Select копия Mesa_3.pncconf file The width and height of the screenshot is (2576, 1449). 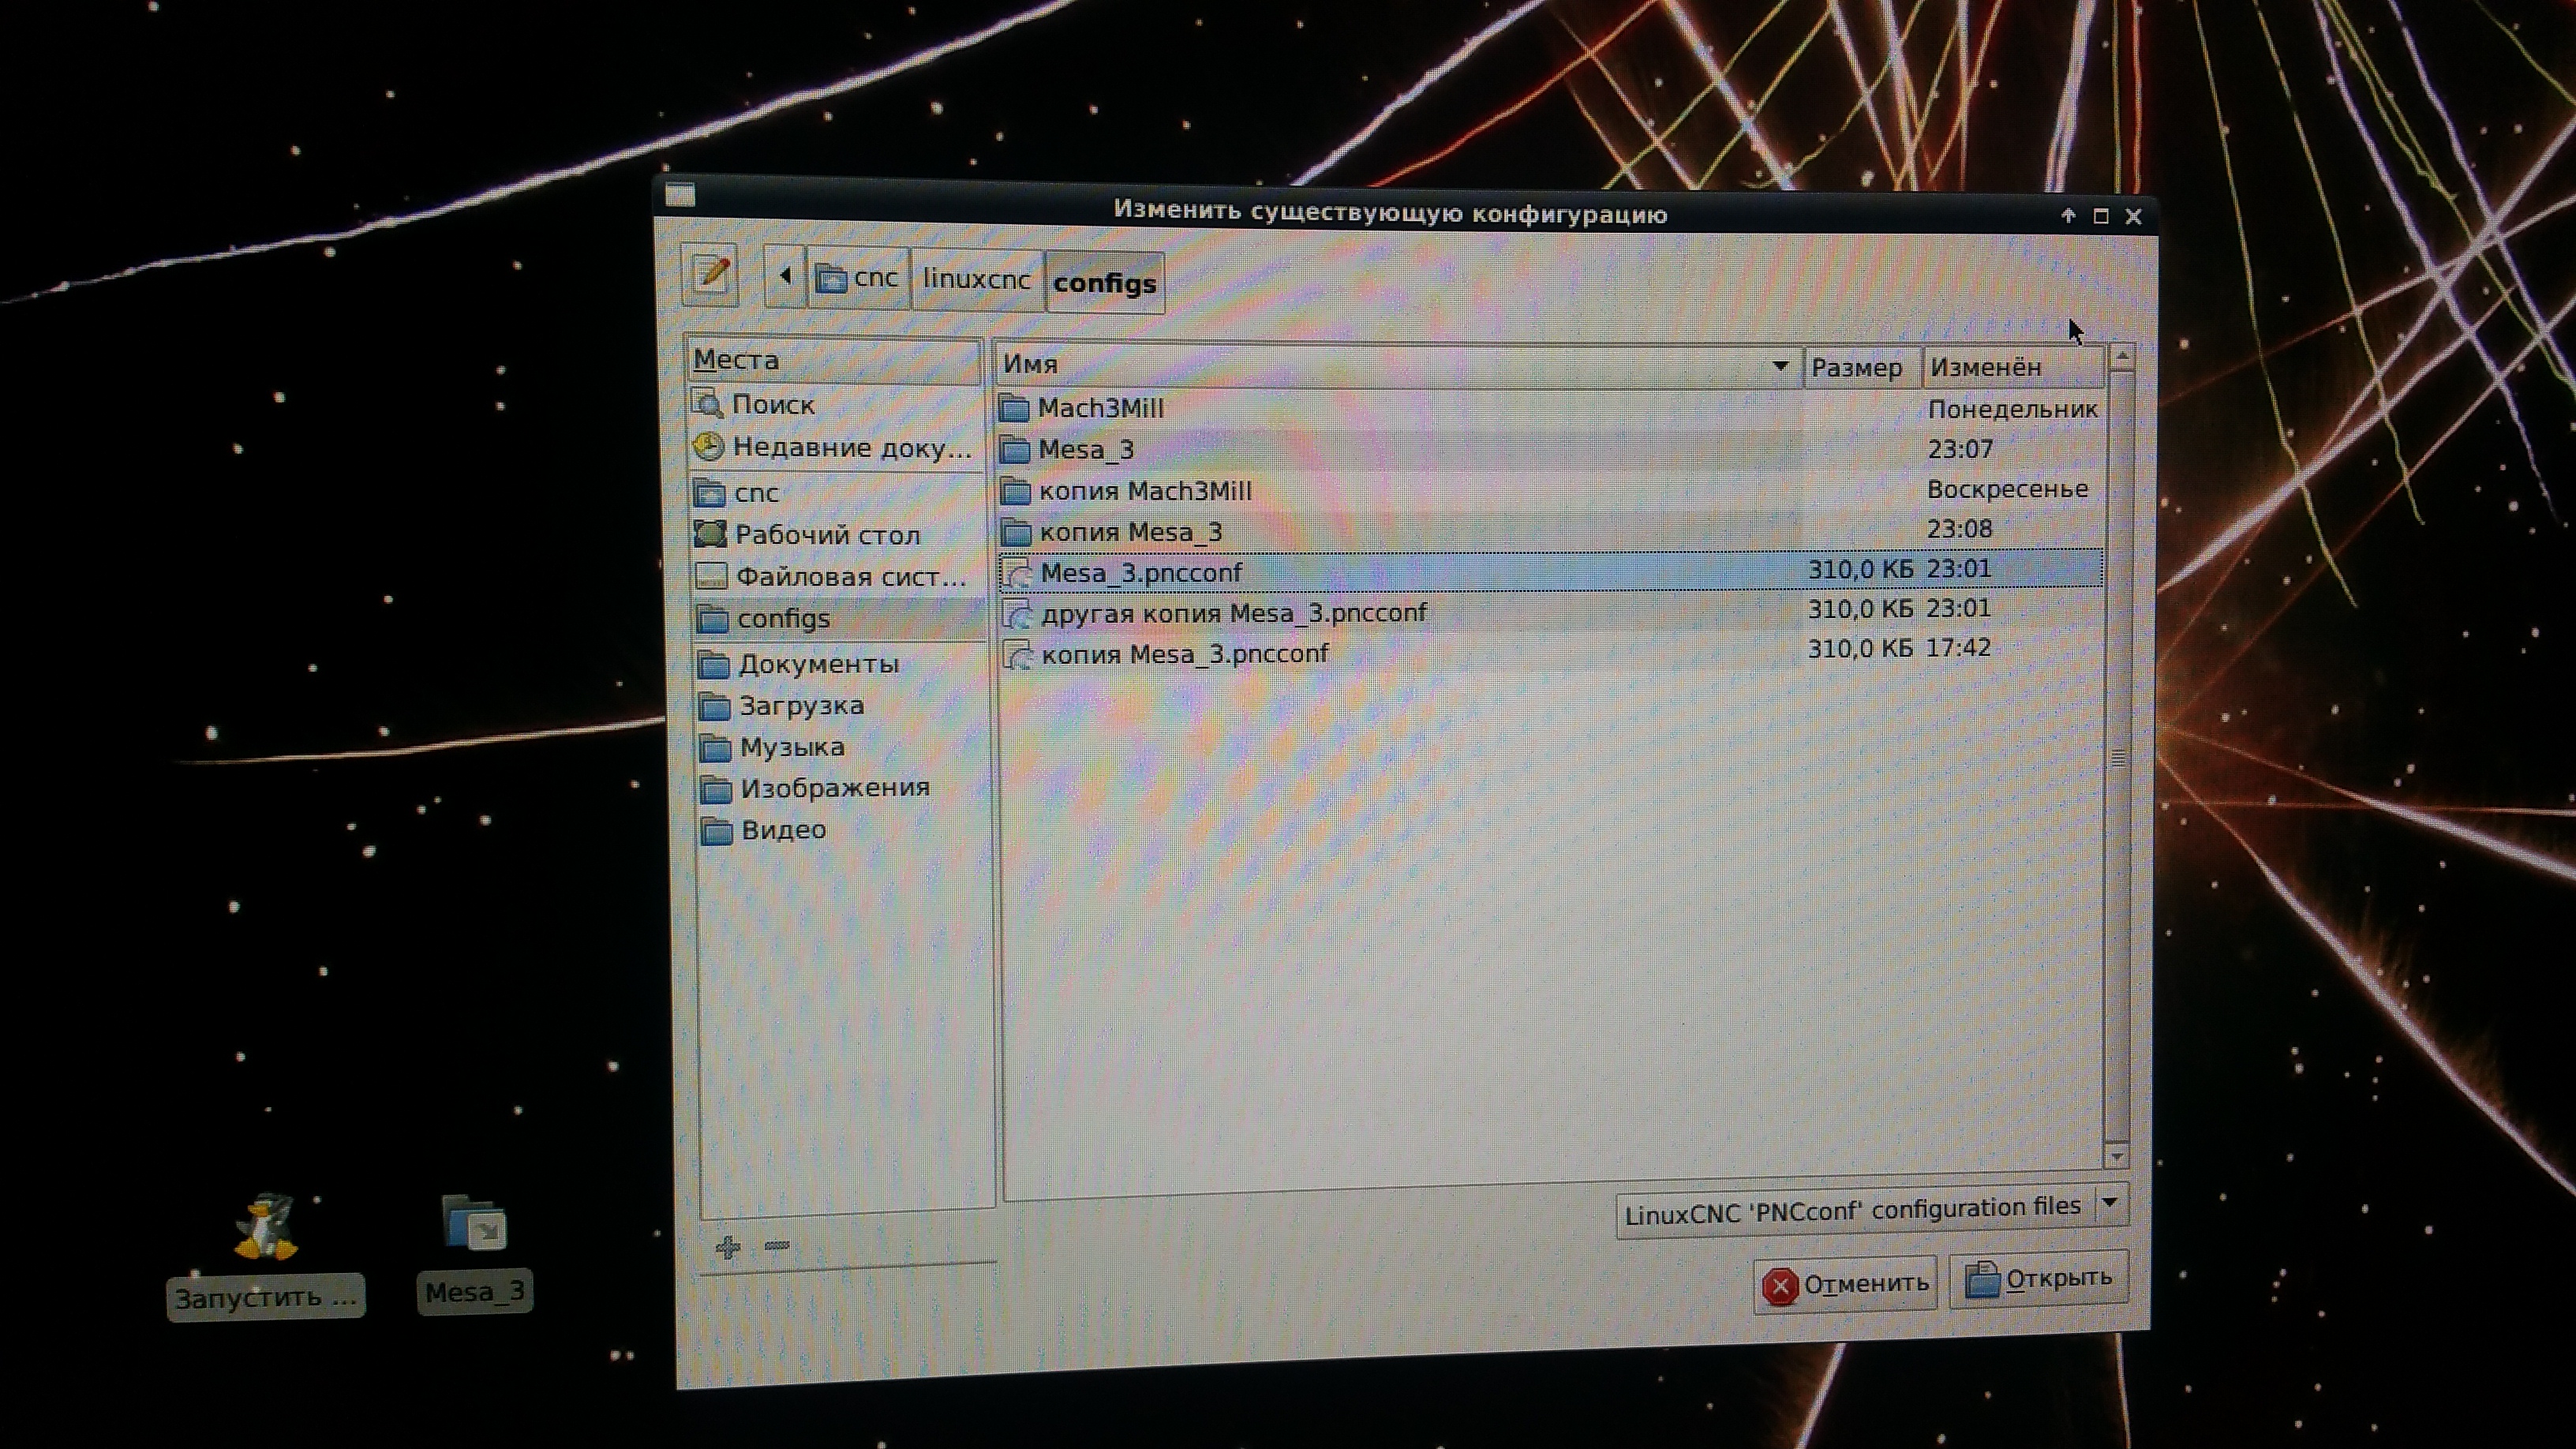click(x=1184, y=654)
